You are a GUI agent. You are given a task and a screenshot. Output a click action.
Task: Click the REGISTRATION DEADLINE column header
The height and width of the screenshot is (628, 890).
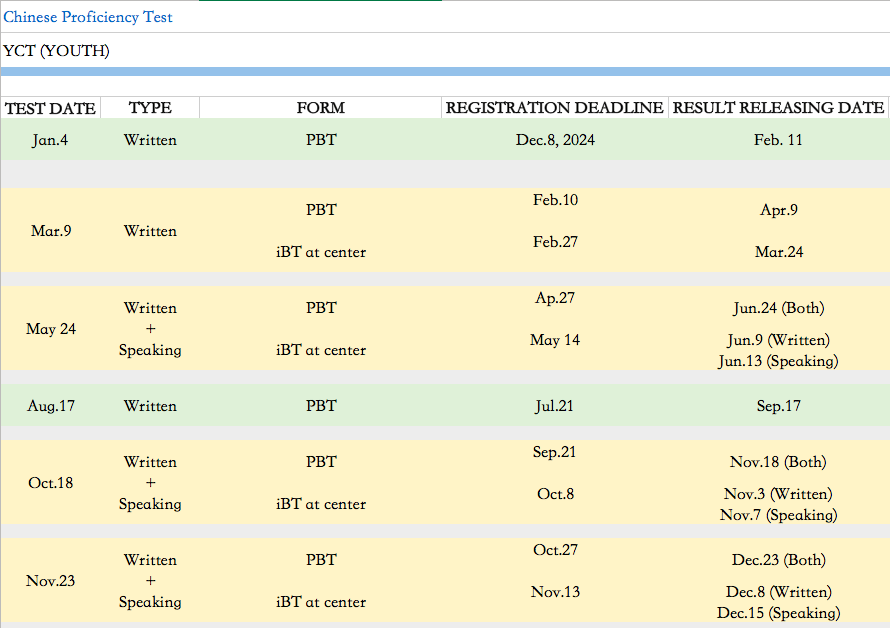tap(555, 108)
